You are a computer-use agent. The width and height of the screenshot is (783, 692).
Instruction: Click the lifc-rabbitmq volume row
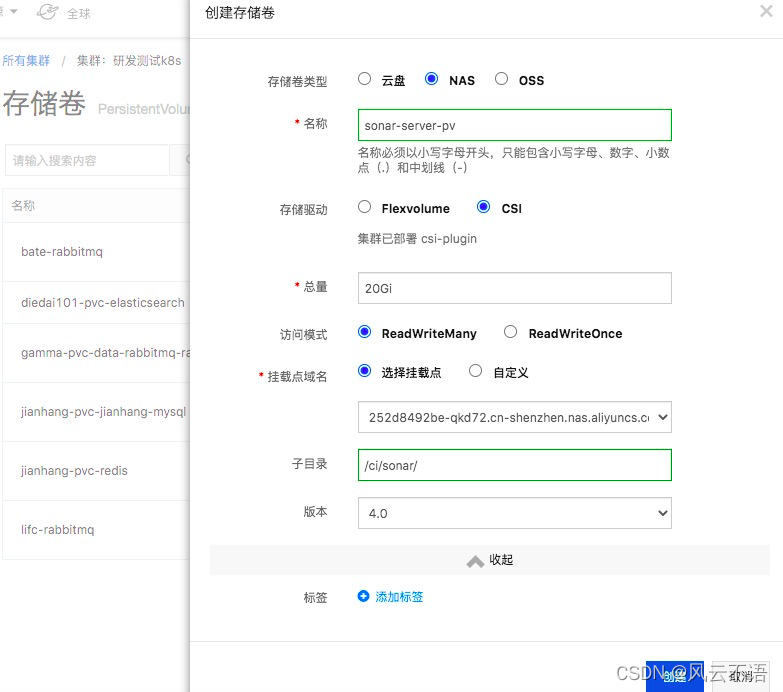(x=96, y=530)
